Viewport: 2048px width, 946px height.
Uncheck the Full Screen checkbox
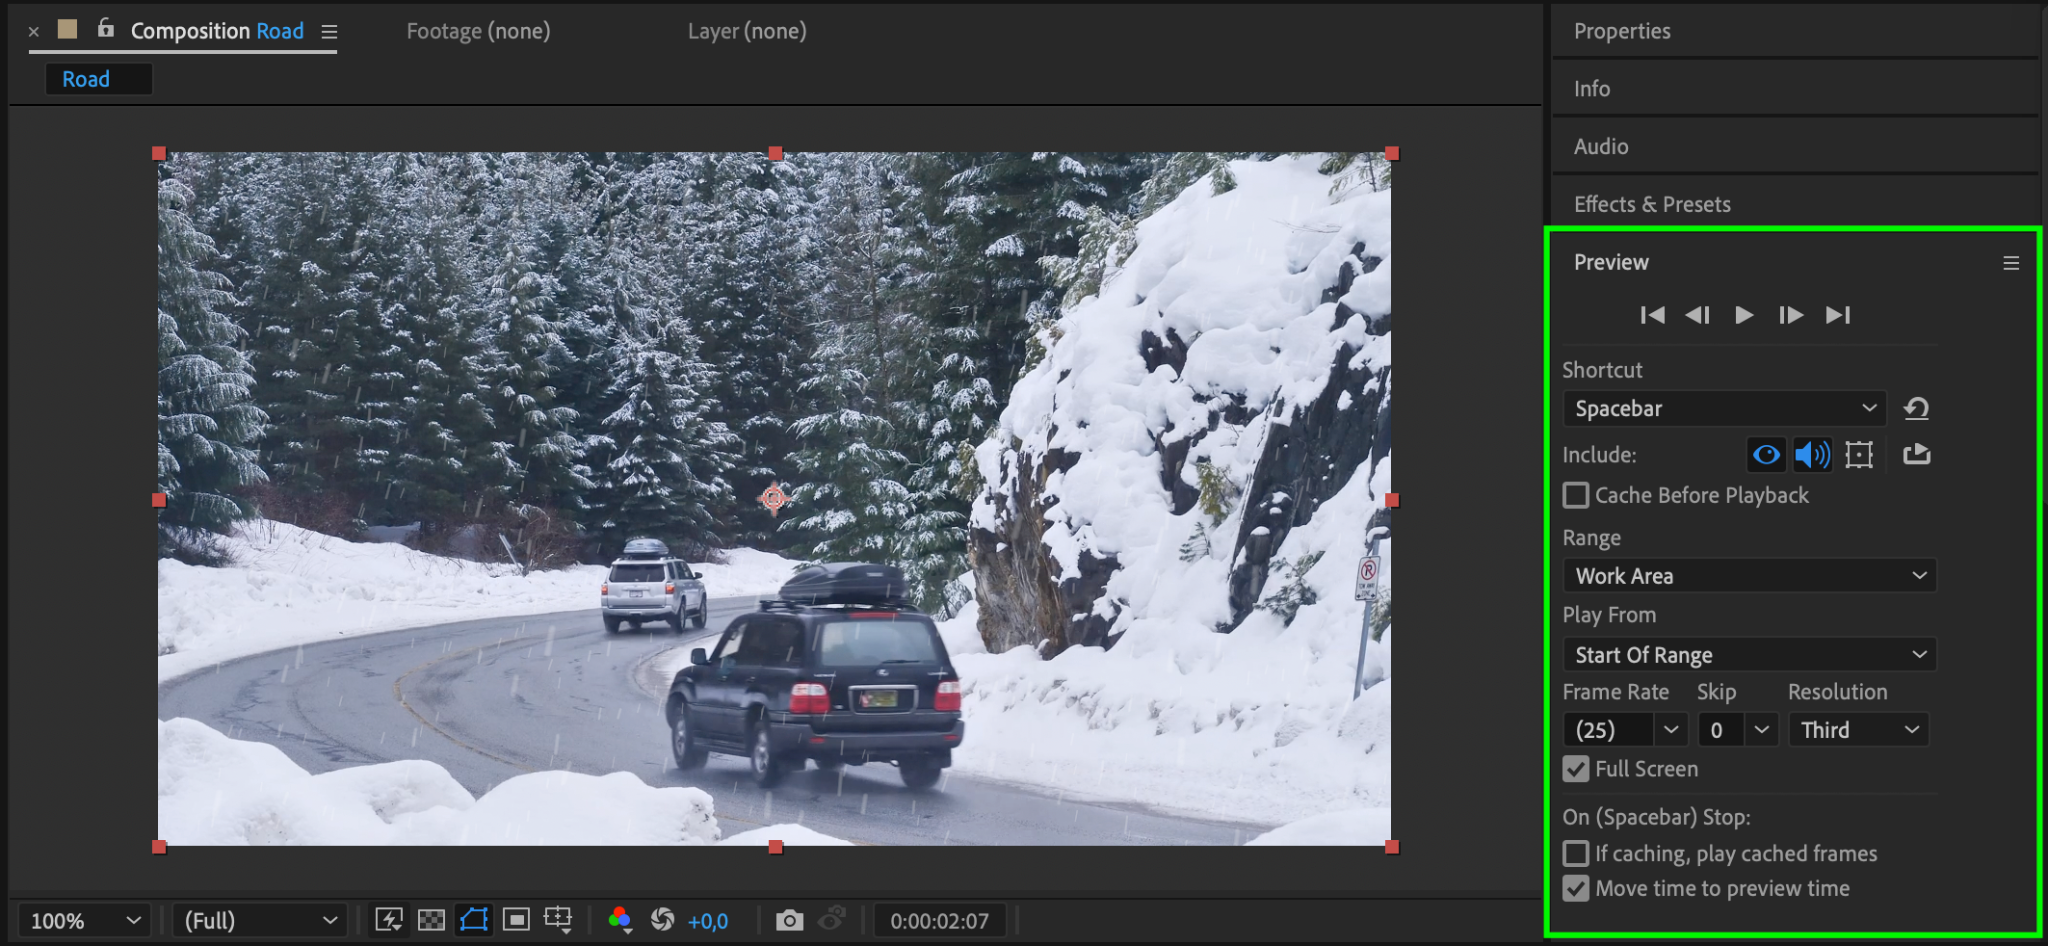(x=1576, y=769)
